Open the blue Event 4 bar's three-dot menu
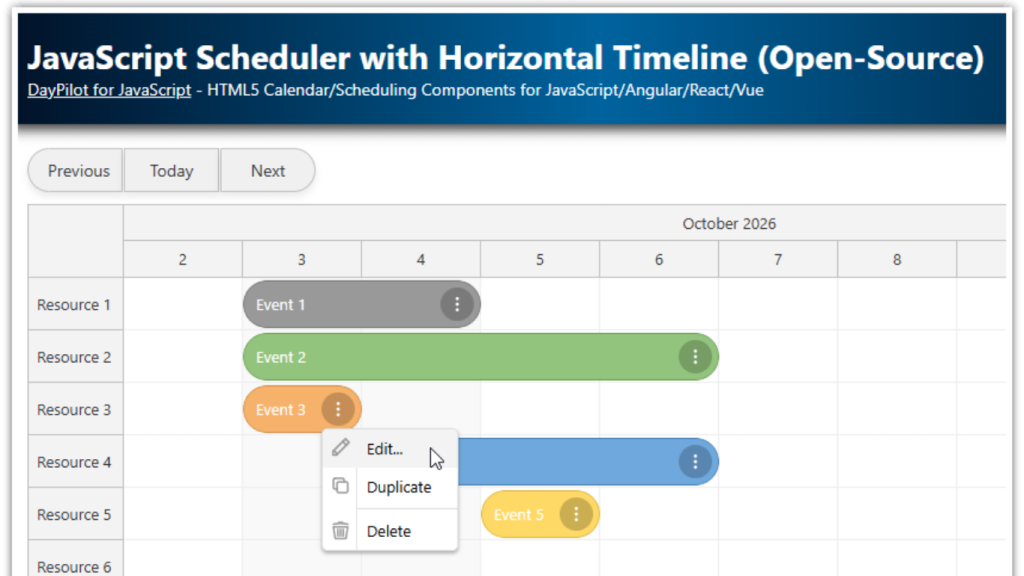This screenshot has width=1024, height=576. 695,461
